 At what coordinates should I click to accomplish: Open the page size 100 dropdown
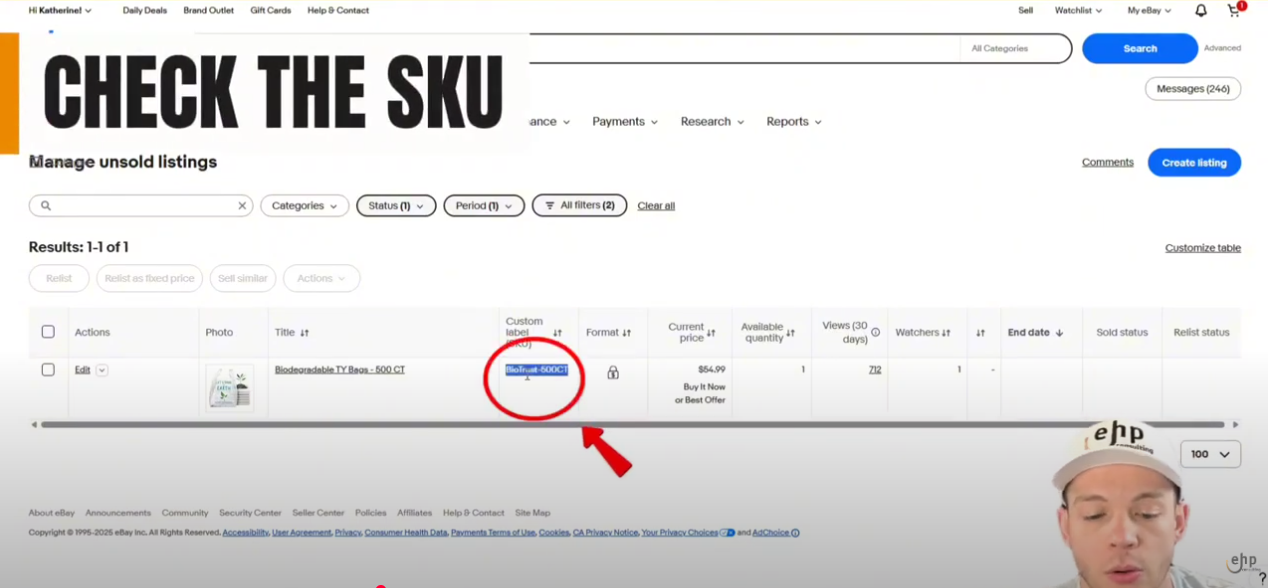pos(1210,454)
